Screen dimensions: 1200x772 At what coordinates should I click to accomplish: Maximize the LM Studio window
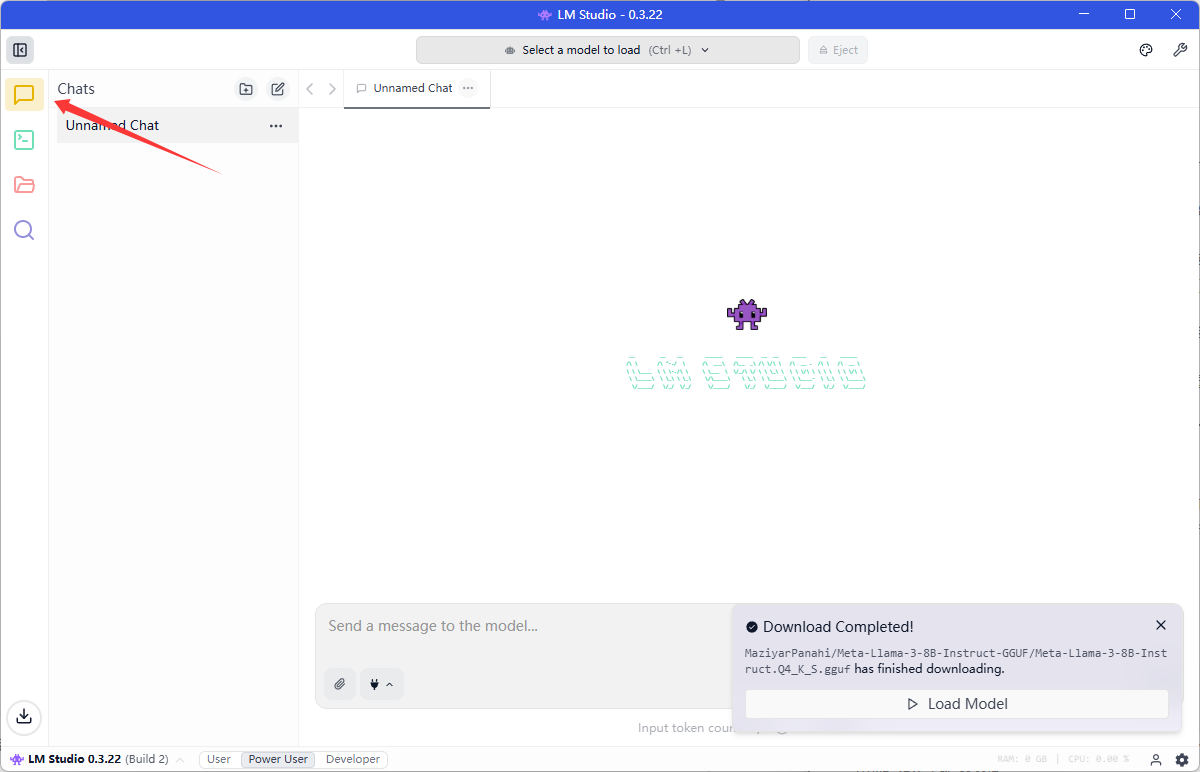1130,14
